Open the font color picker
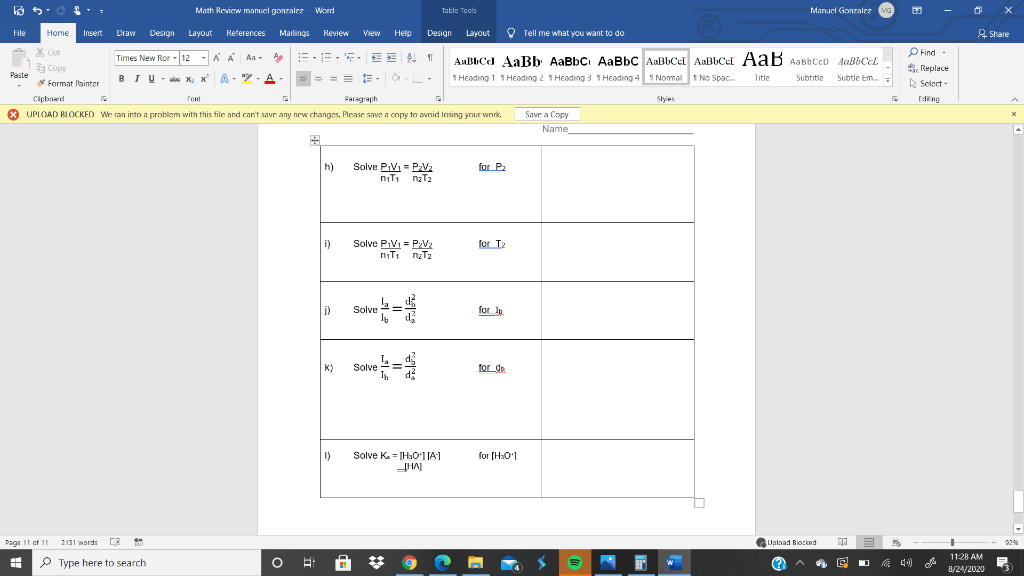This screenshot has height=576, width=1024. click(281, 78)
